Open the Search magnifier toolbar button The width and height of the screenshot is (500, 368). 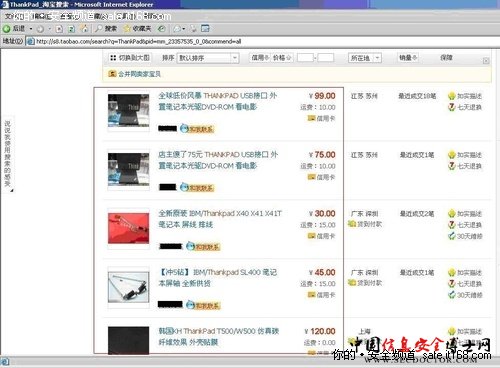tap(106, 29)
